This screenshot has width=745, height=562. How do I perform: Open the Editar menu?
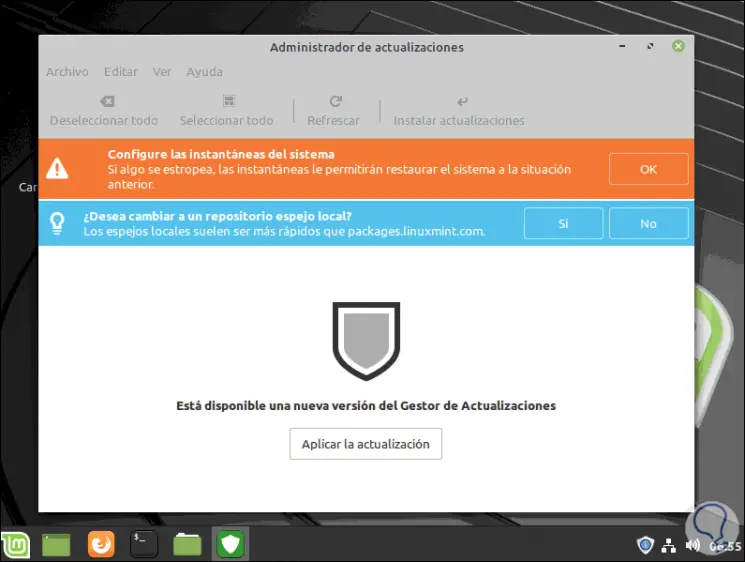[121, 72]
